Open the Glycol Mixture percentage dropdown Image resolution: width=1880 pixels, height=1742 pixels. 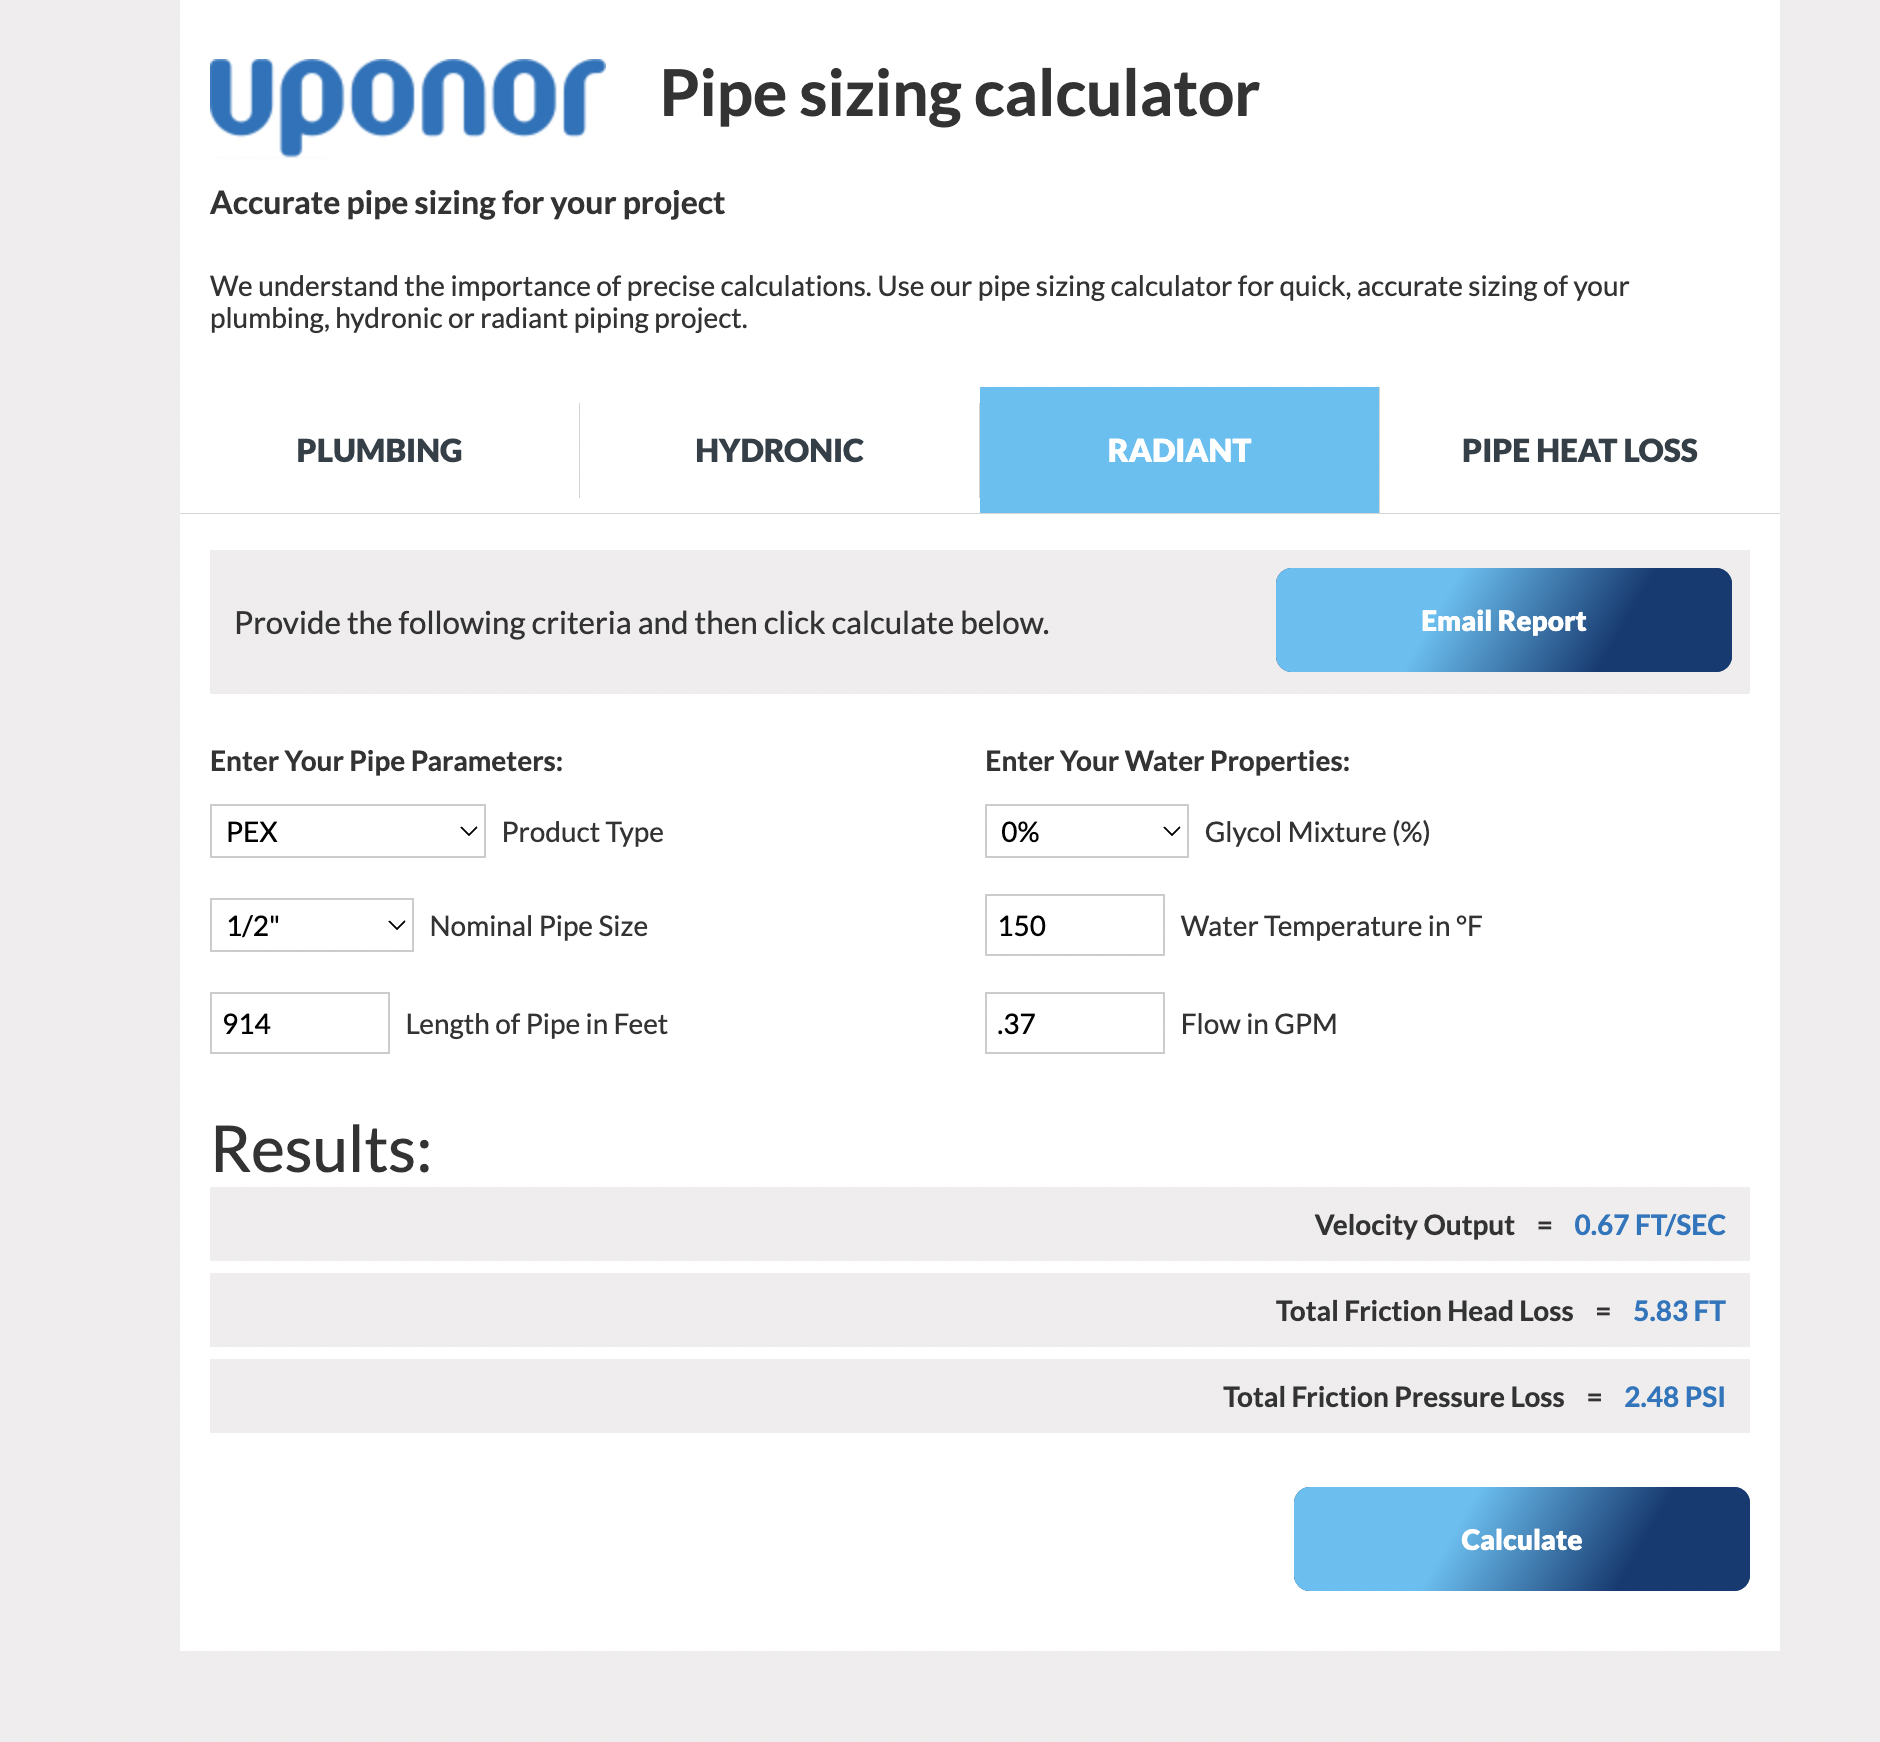pyautogui.click(x=1087, y=831)
